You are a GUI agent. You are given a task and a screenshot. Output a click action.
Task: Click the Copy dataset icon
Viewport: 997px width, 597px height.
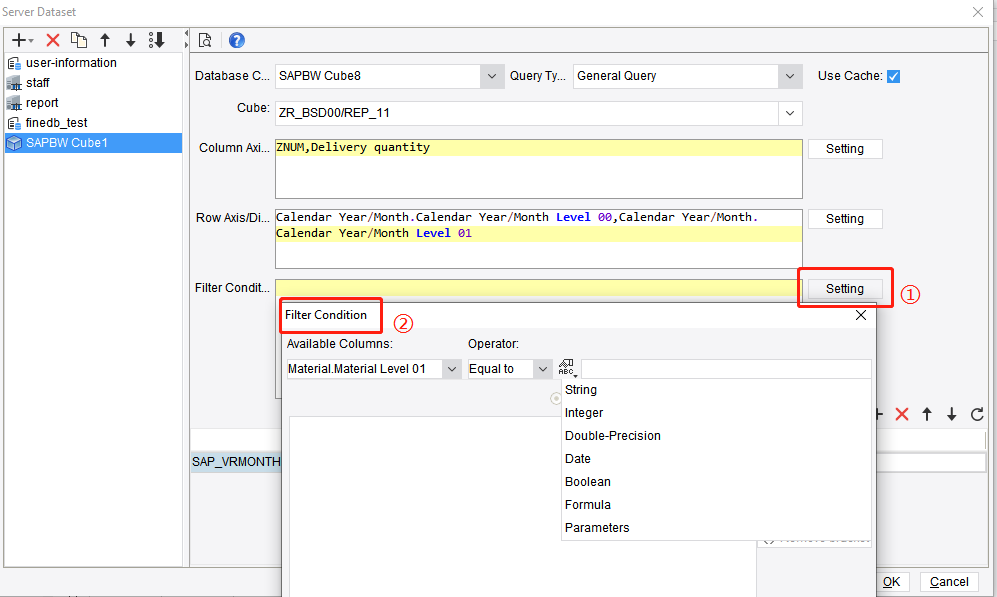click(79, 41)
